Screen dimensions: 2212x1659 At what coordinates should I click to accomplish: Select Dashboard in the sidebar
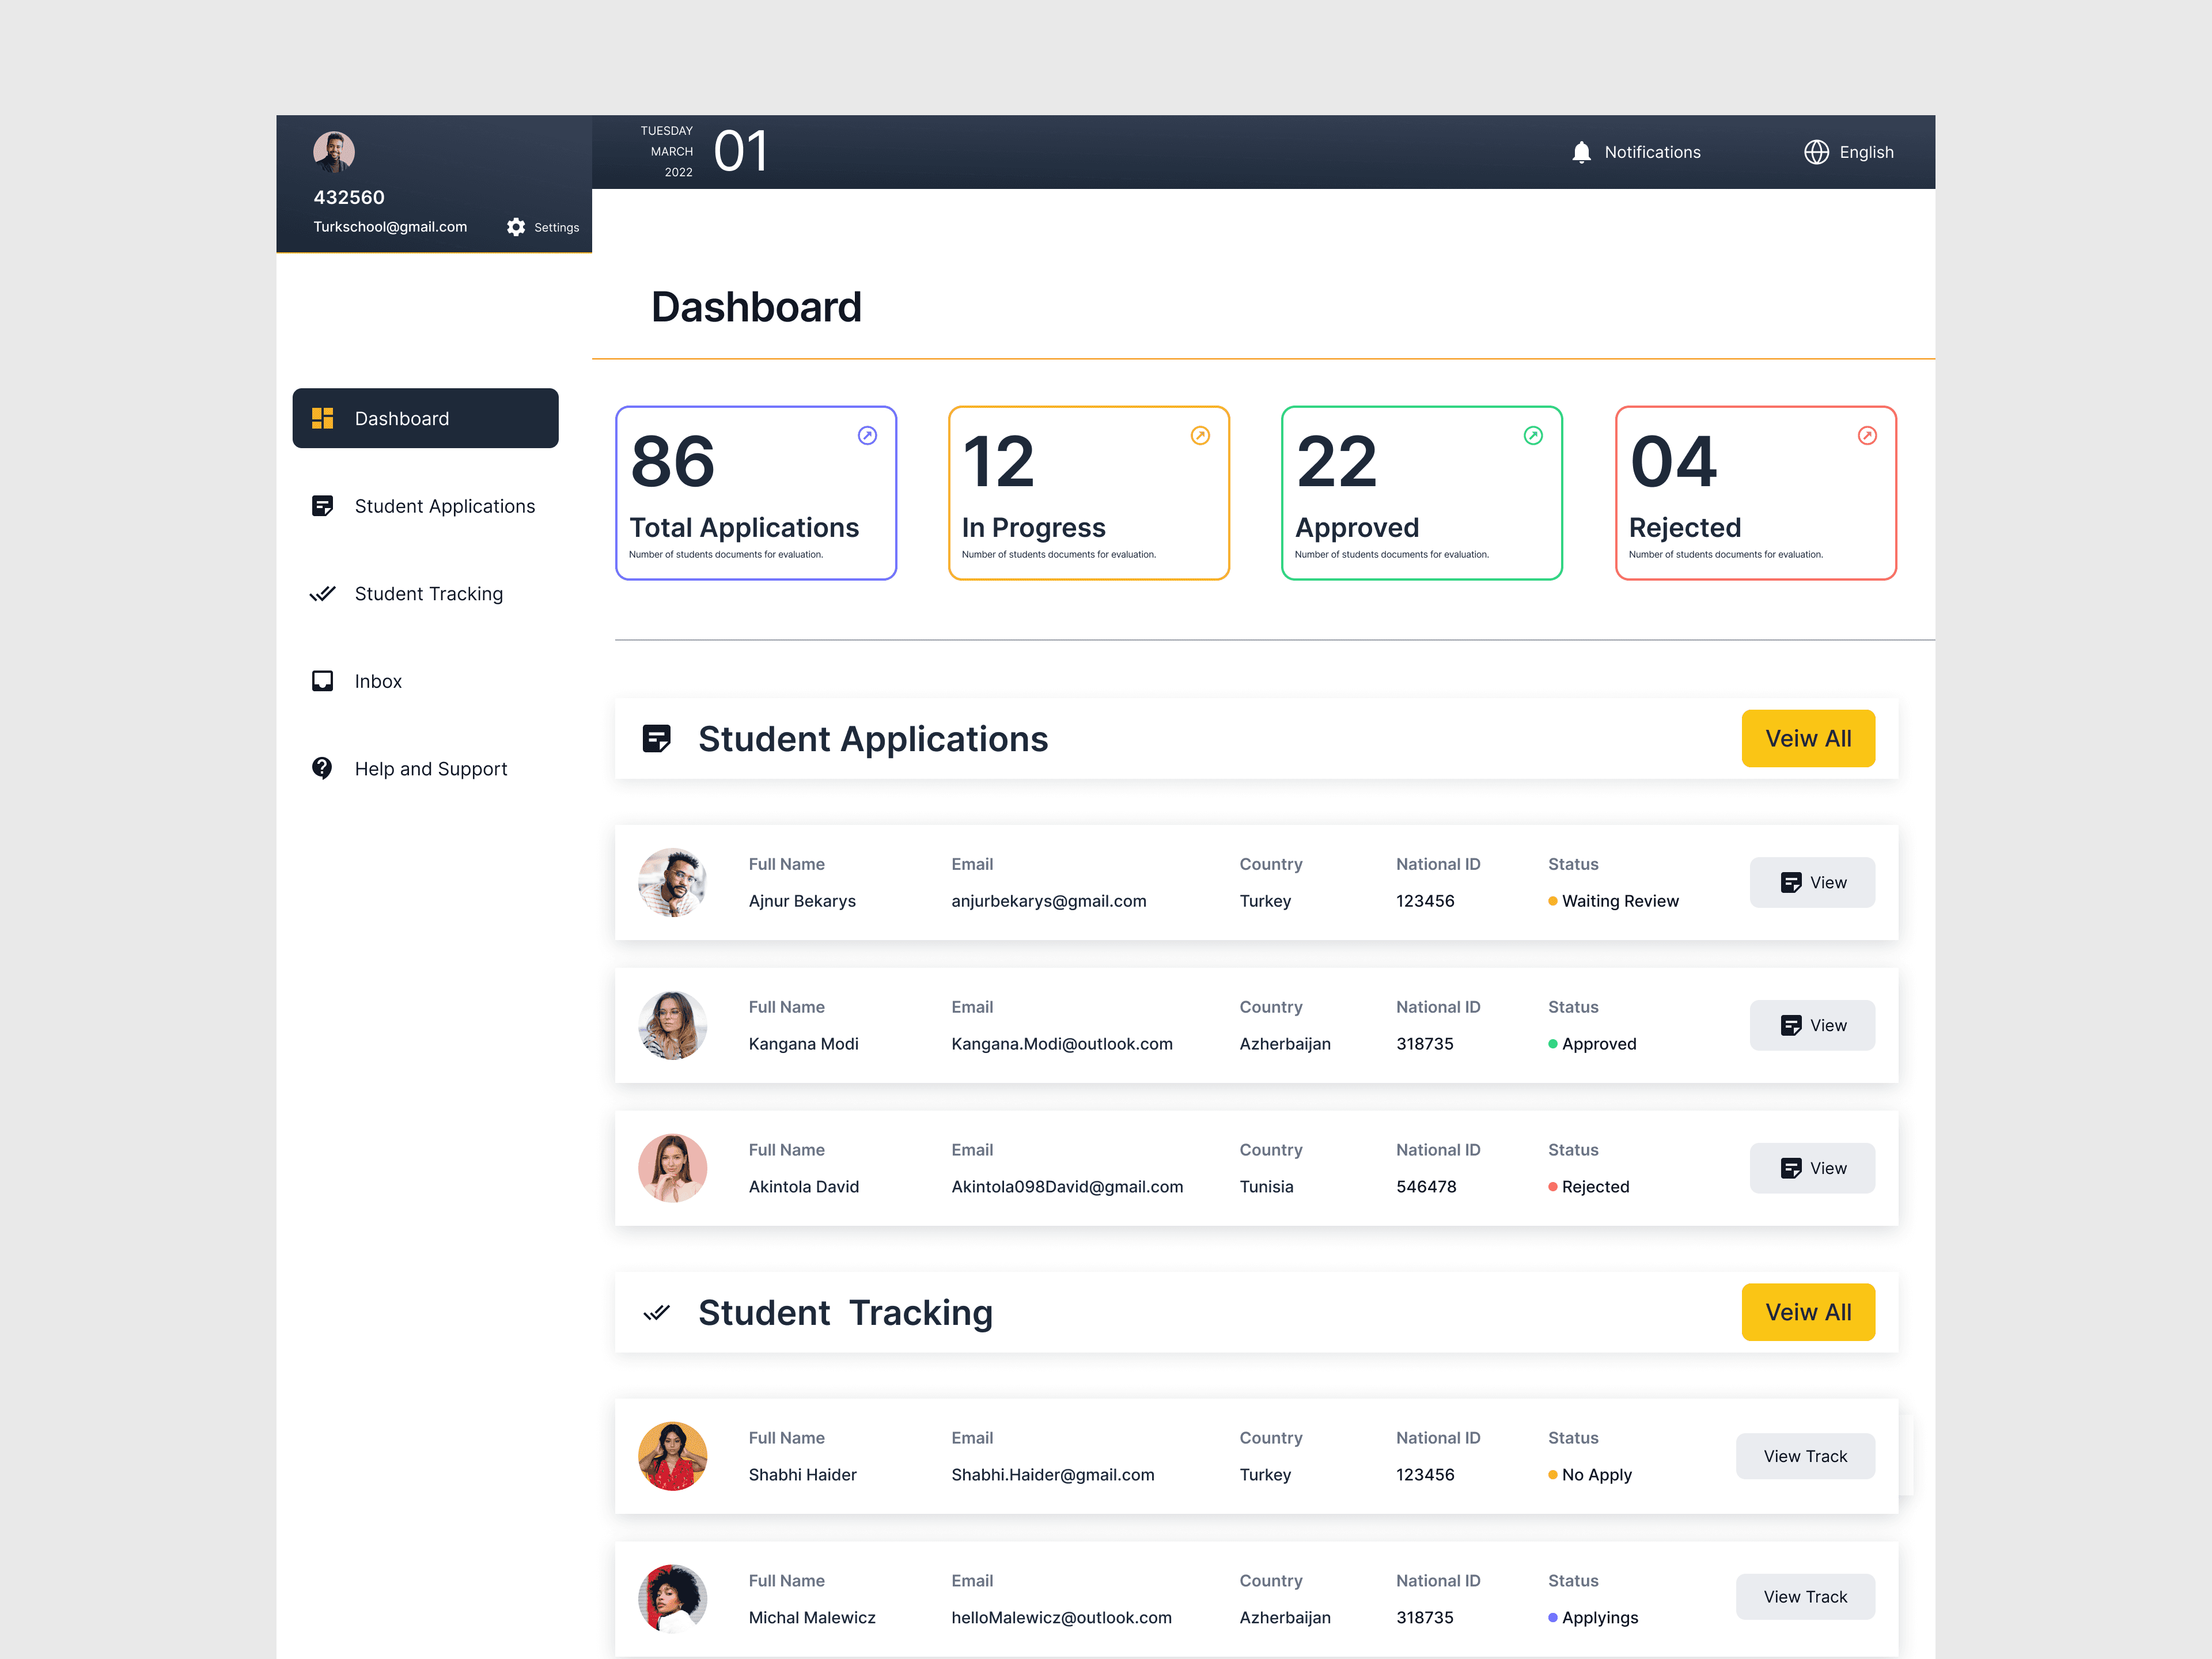tap(425, 418)
